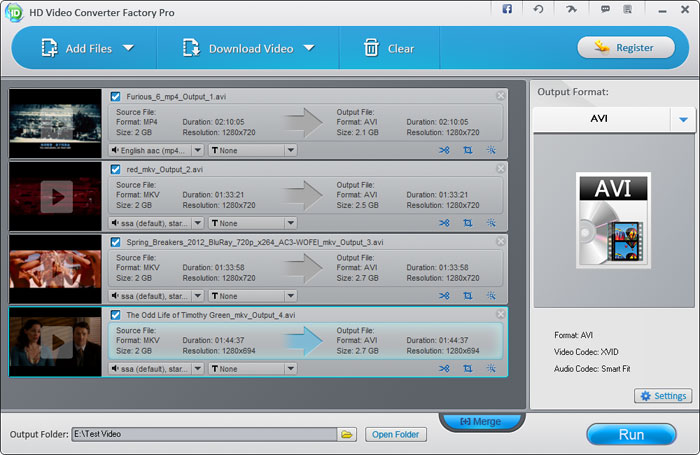Expand the Add Files dropdown arrow
The width and height of the screenshot is (700, 455).
[129, 48]
